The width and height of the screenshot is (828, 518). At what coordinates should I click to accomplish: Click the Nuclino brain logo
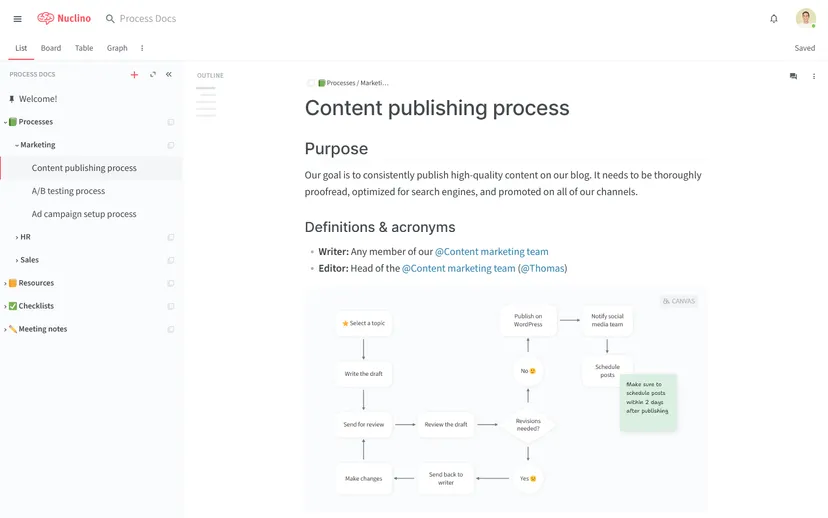[x=45, y=18]
